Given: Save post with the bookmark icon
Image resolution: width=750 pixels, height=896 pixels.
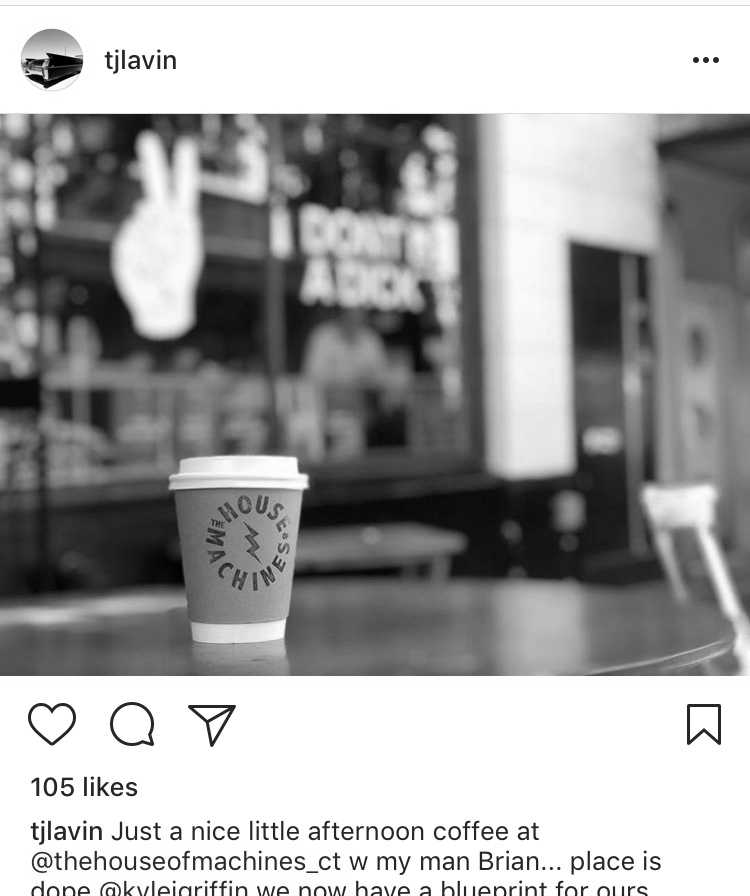Looking at the screenshot, I should click(704, 724).
